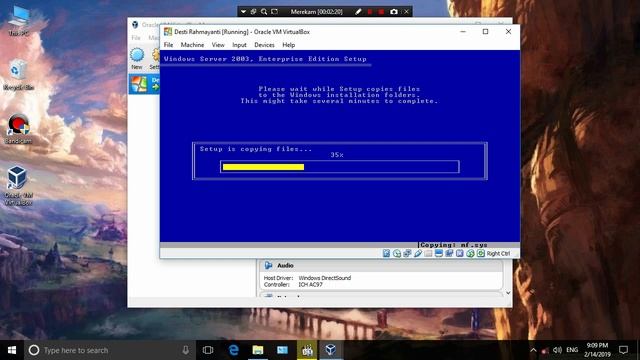This screenshot has height=360, width=640.
Task: Click the Cortana microphone icon
Action: click(x=185, y=350)
